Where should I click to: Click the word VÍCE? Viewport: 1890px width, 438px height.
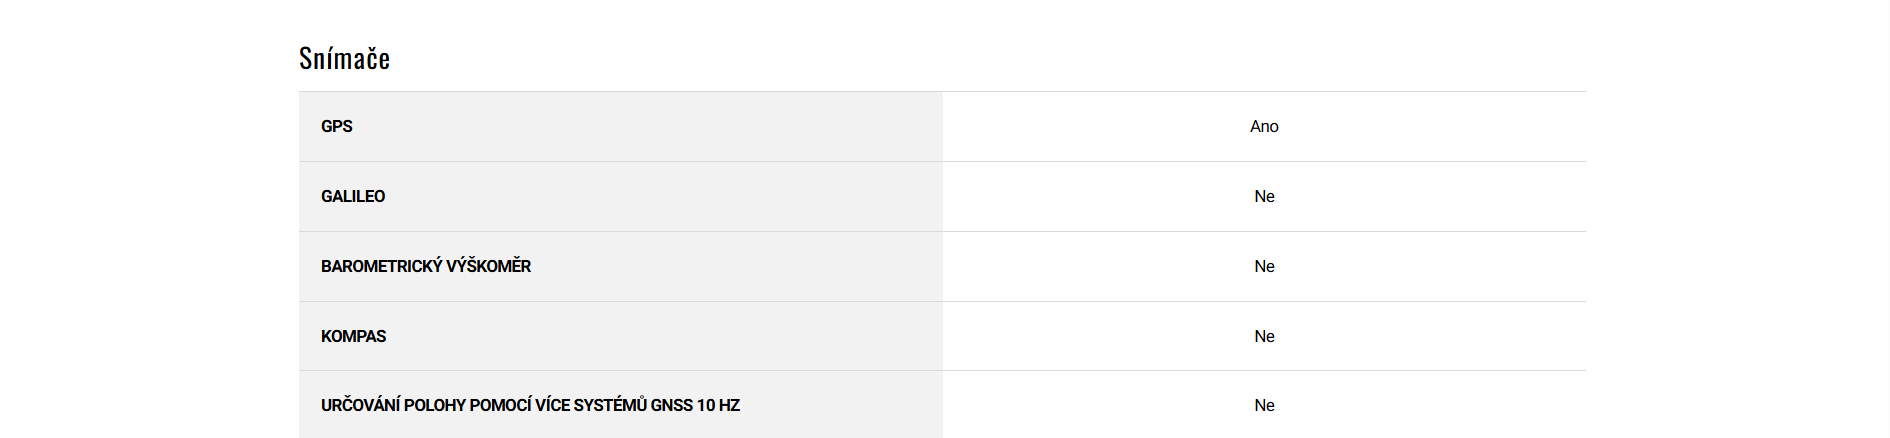click(552, 406)
